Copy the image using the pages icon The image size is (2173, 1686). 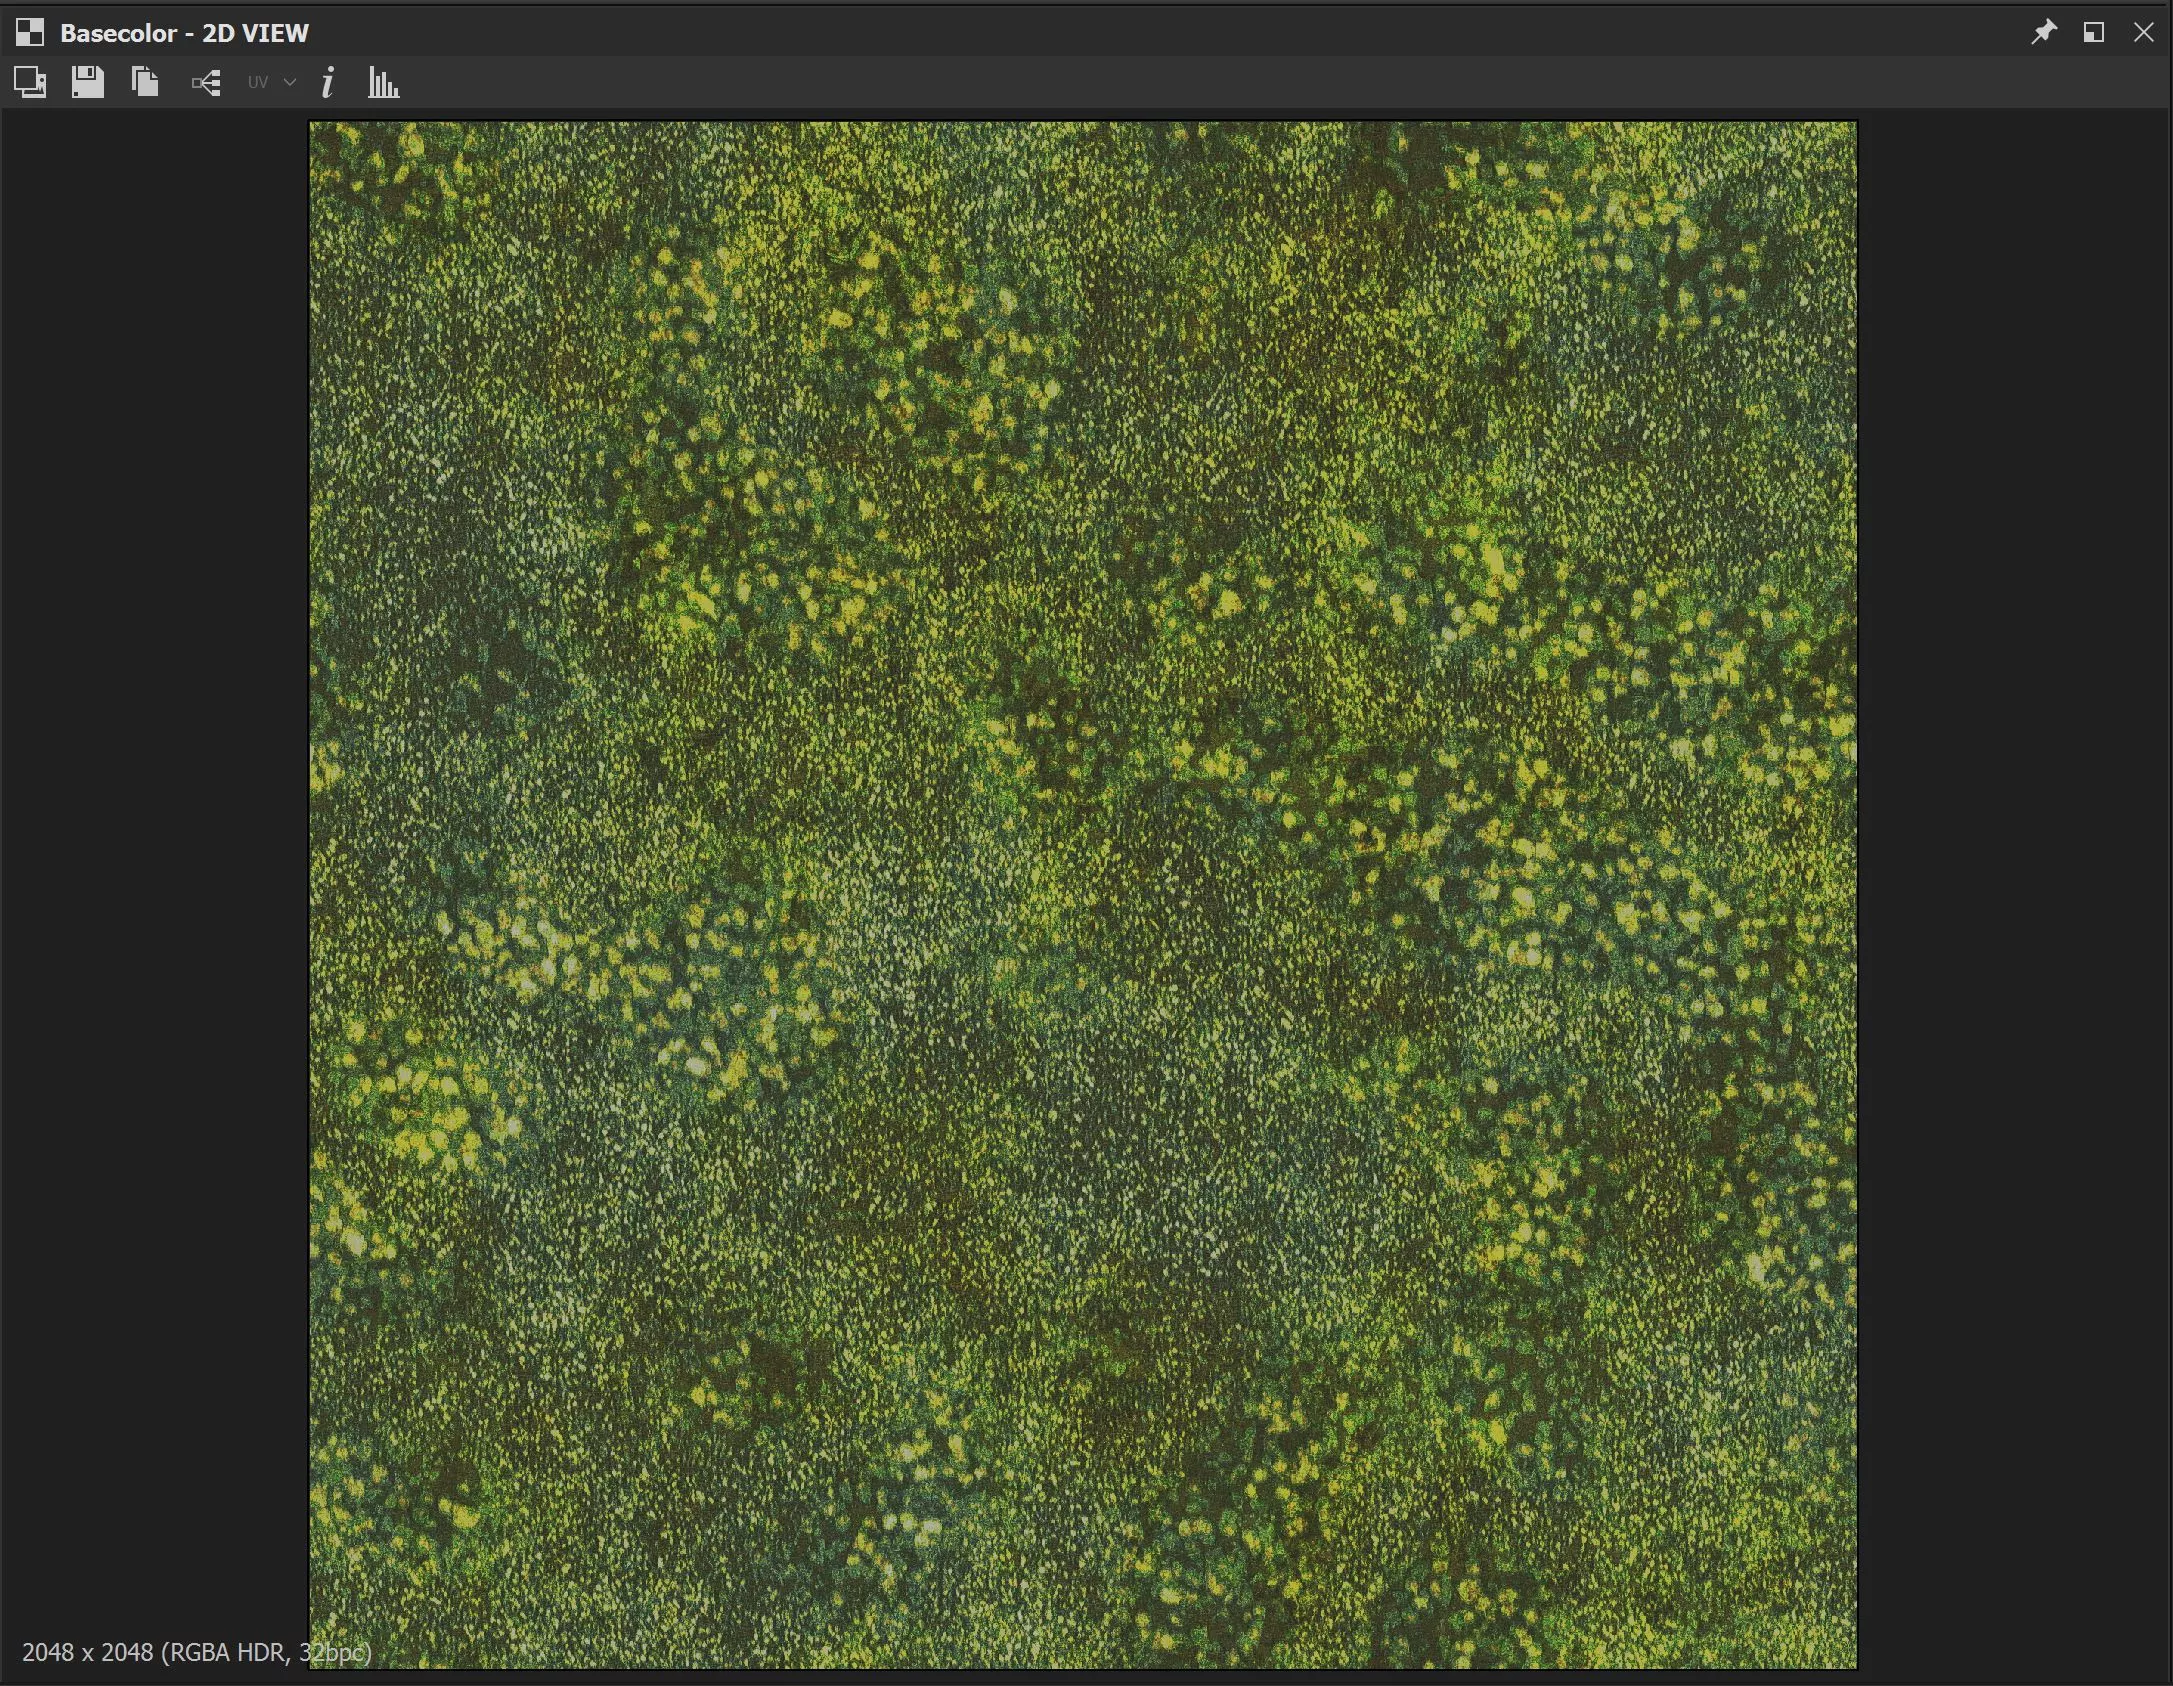pos(145,82)
